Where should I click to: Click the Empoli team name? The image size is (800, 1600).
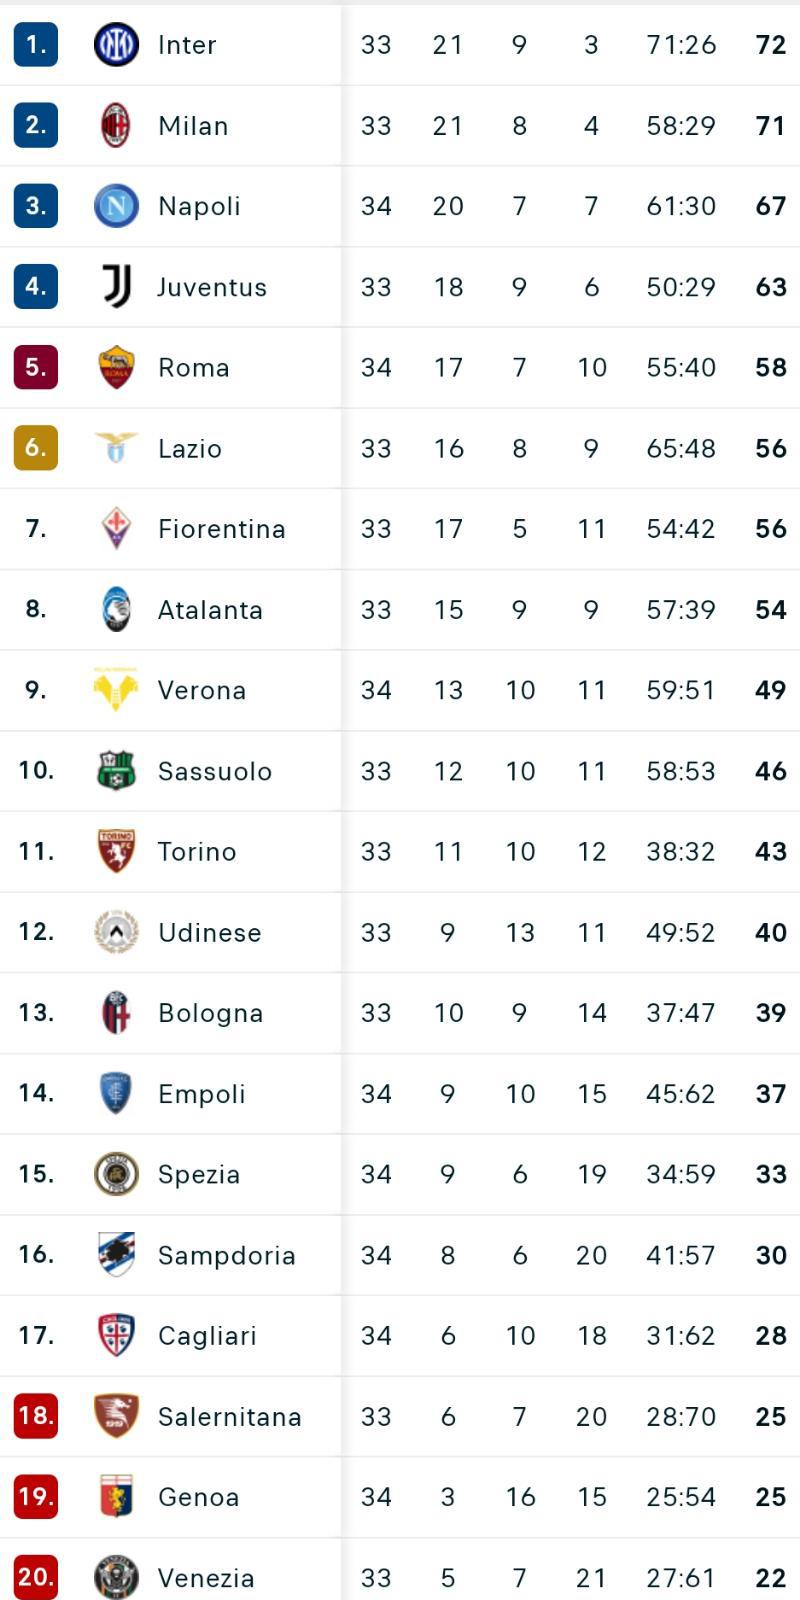(x=201, y=1094)
